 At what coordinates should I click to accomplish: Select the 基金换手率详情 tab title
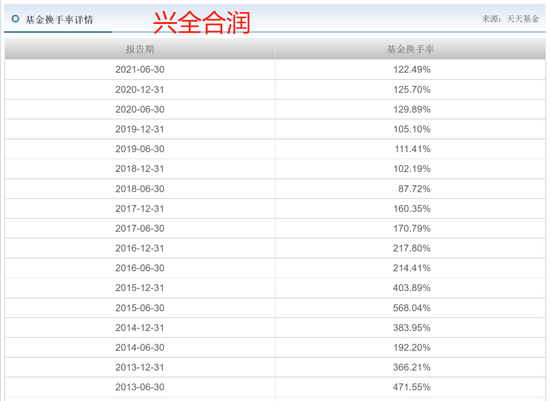59,20
